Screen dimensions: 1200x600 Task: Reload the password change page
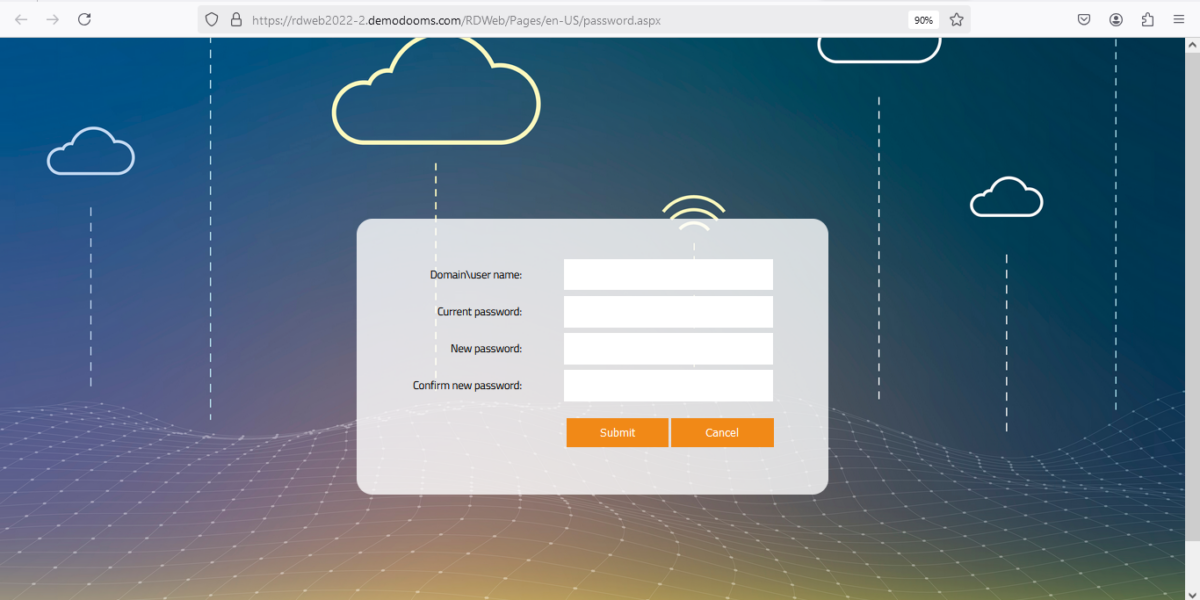pos(85,19)
